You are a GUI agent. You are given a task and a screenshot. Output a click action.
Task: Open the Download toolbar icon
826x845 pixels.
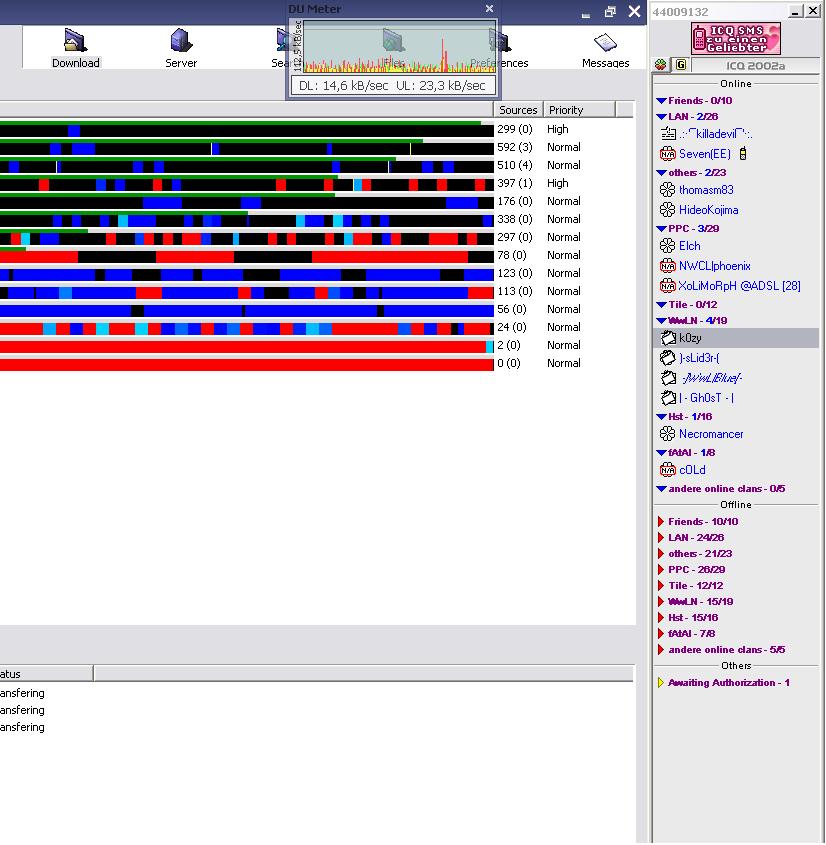click(x=75, y=47)
